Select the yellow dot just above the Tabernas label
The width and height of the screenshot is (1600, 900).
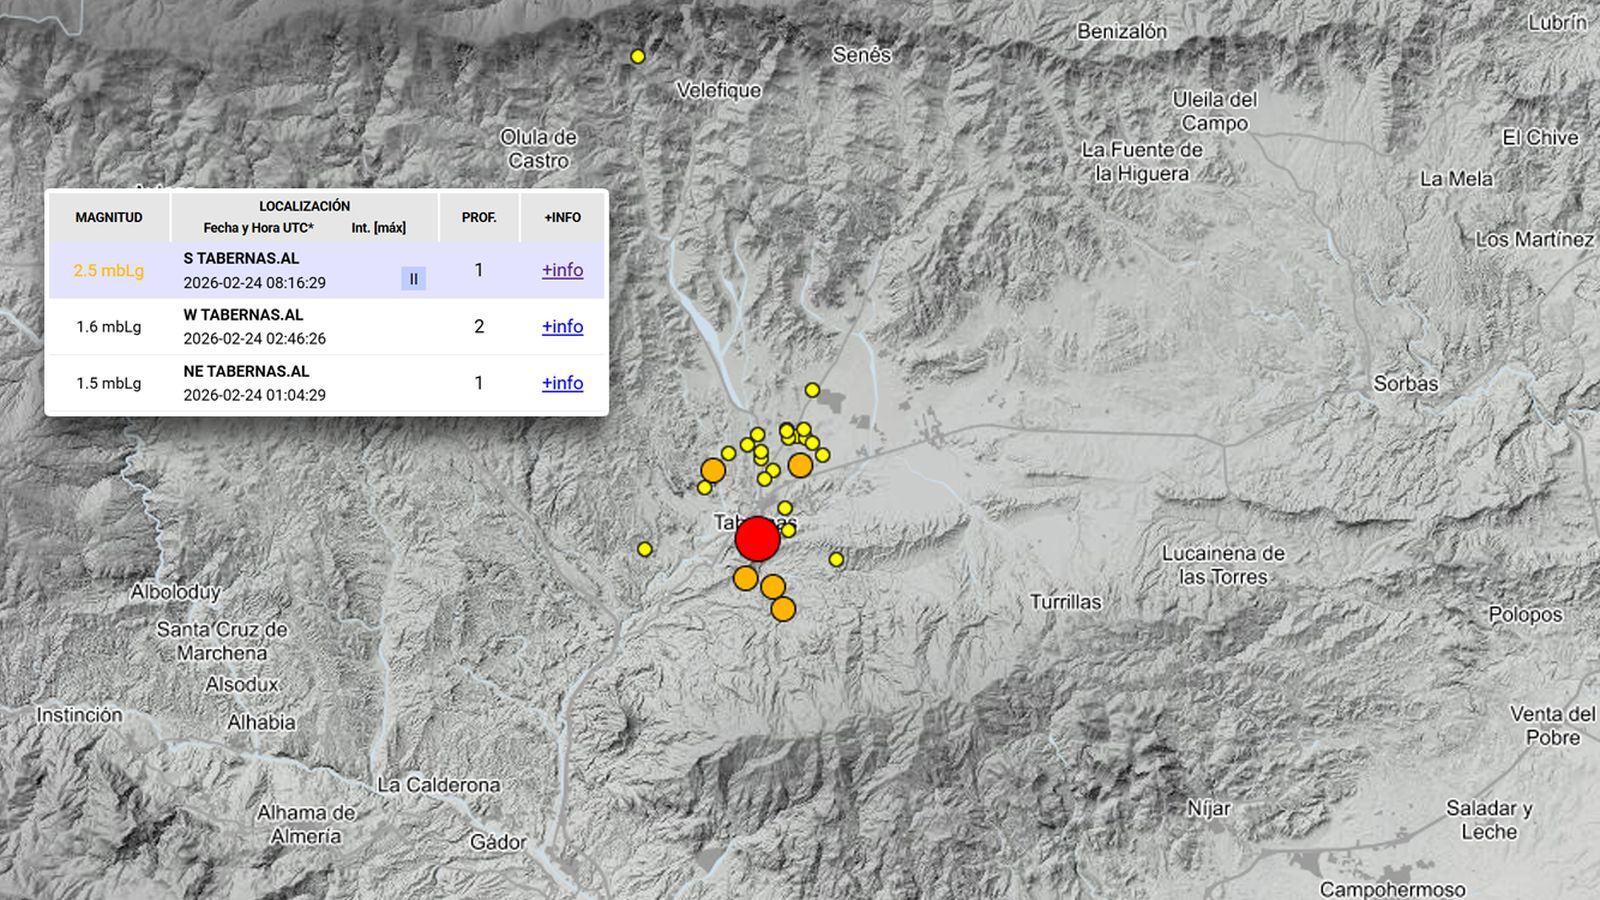[785, 507]
